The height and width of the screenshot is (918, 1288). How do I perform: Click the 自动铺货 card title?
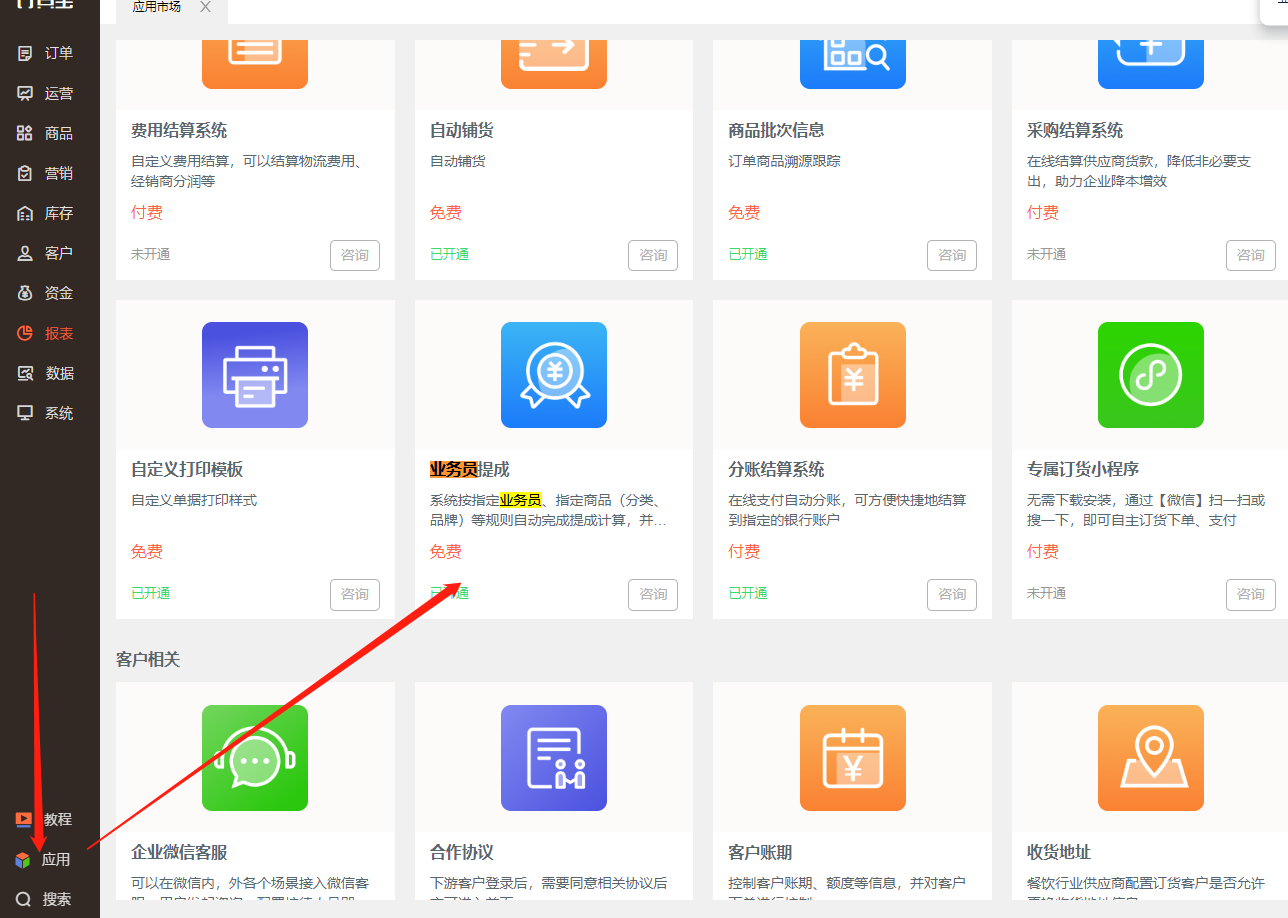(462, 130)
